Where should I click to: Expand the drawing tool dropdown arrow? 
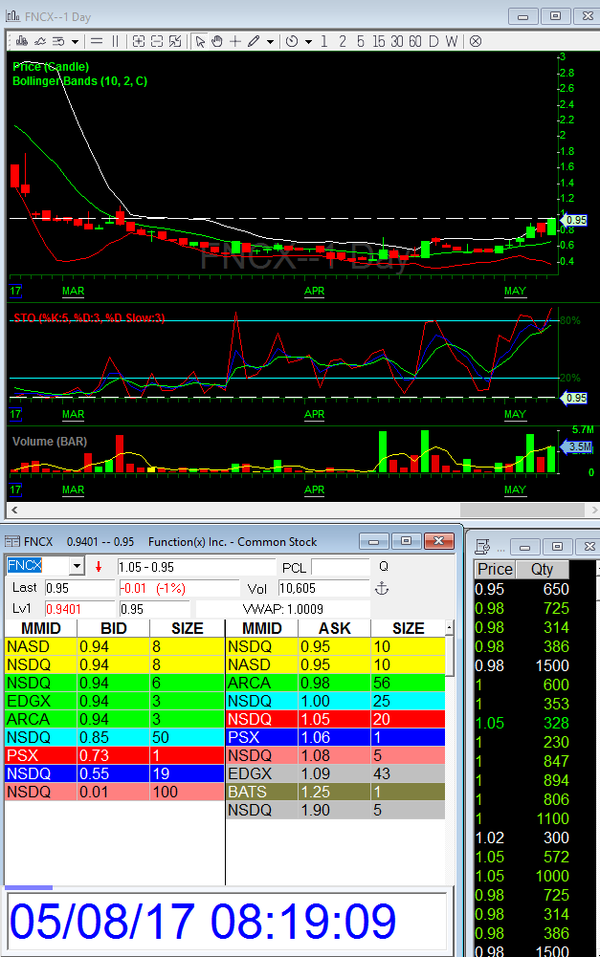(x=270, y=41)
